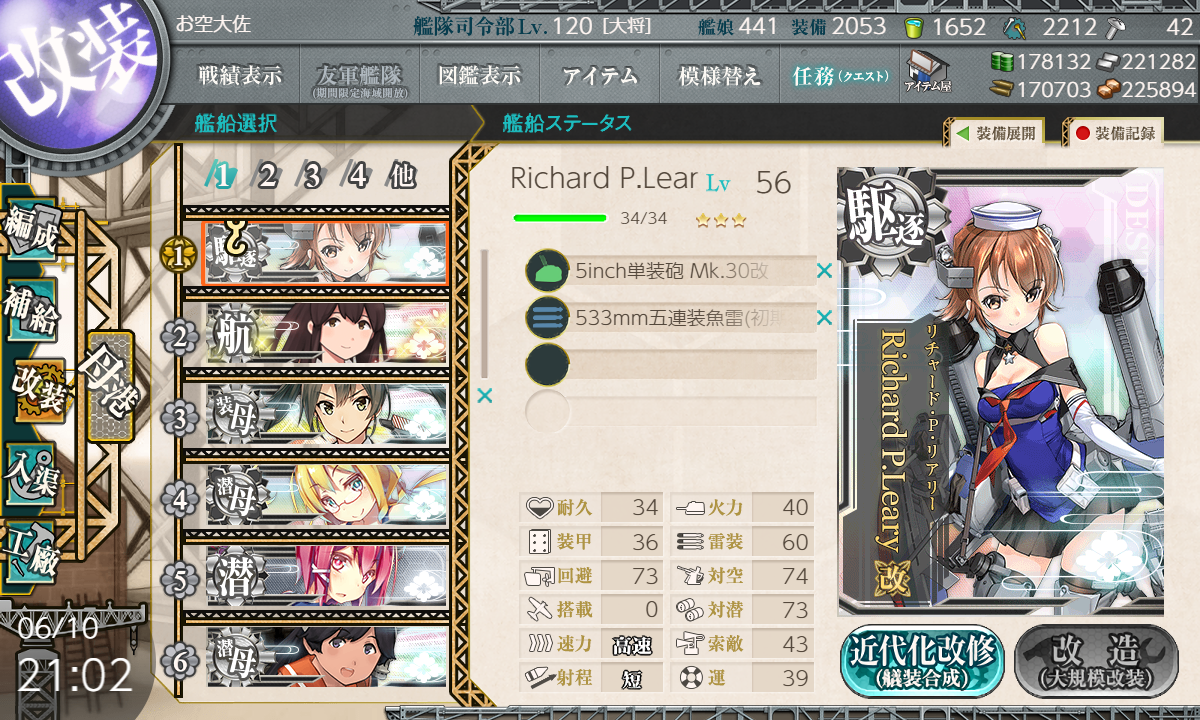Expand the 装備展開 equipment panel
Viewport: 1200px width, 720px height.
click(x=994, y=133)
